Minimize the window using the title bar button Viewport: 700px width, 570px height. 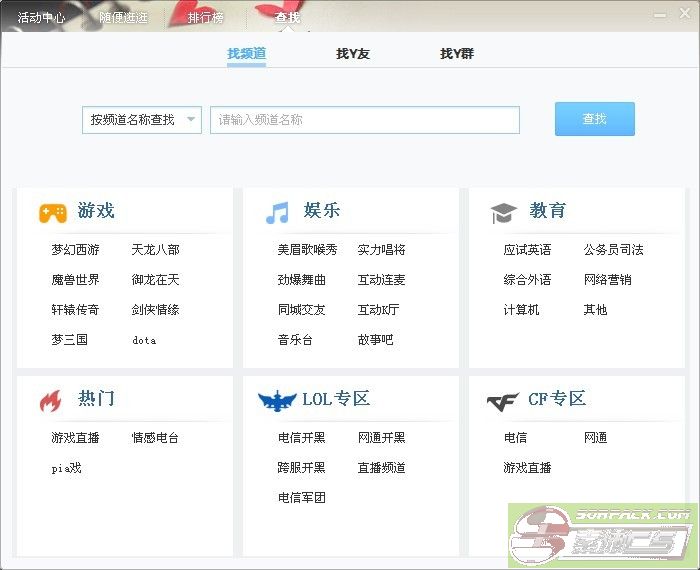tap(660, 15)
